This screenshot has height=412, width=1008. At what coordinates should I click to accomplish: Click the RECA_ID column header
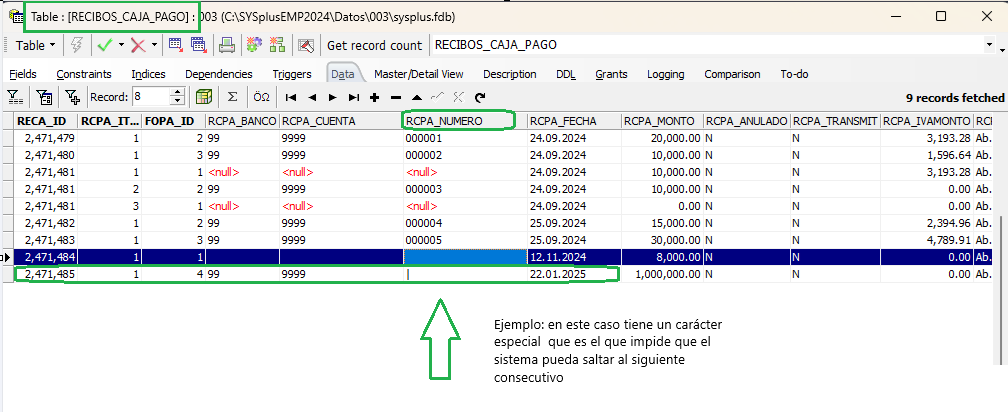[46, 121]
